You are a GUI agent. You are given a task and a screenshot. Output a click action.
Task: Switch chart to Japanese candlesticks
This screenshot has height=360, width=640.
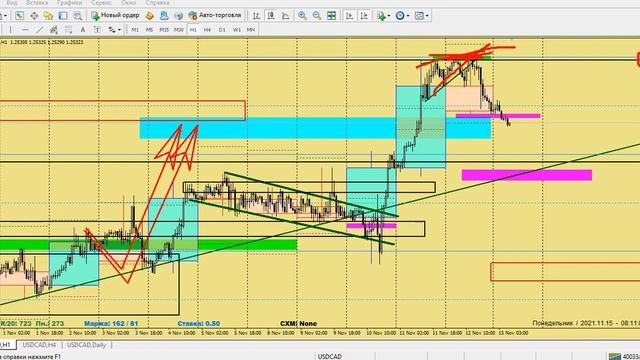click(x=271, y=16)
